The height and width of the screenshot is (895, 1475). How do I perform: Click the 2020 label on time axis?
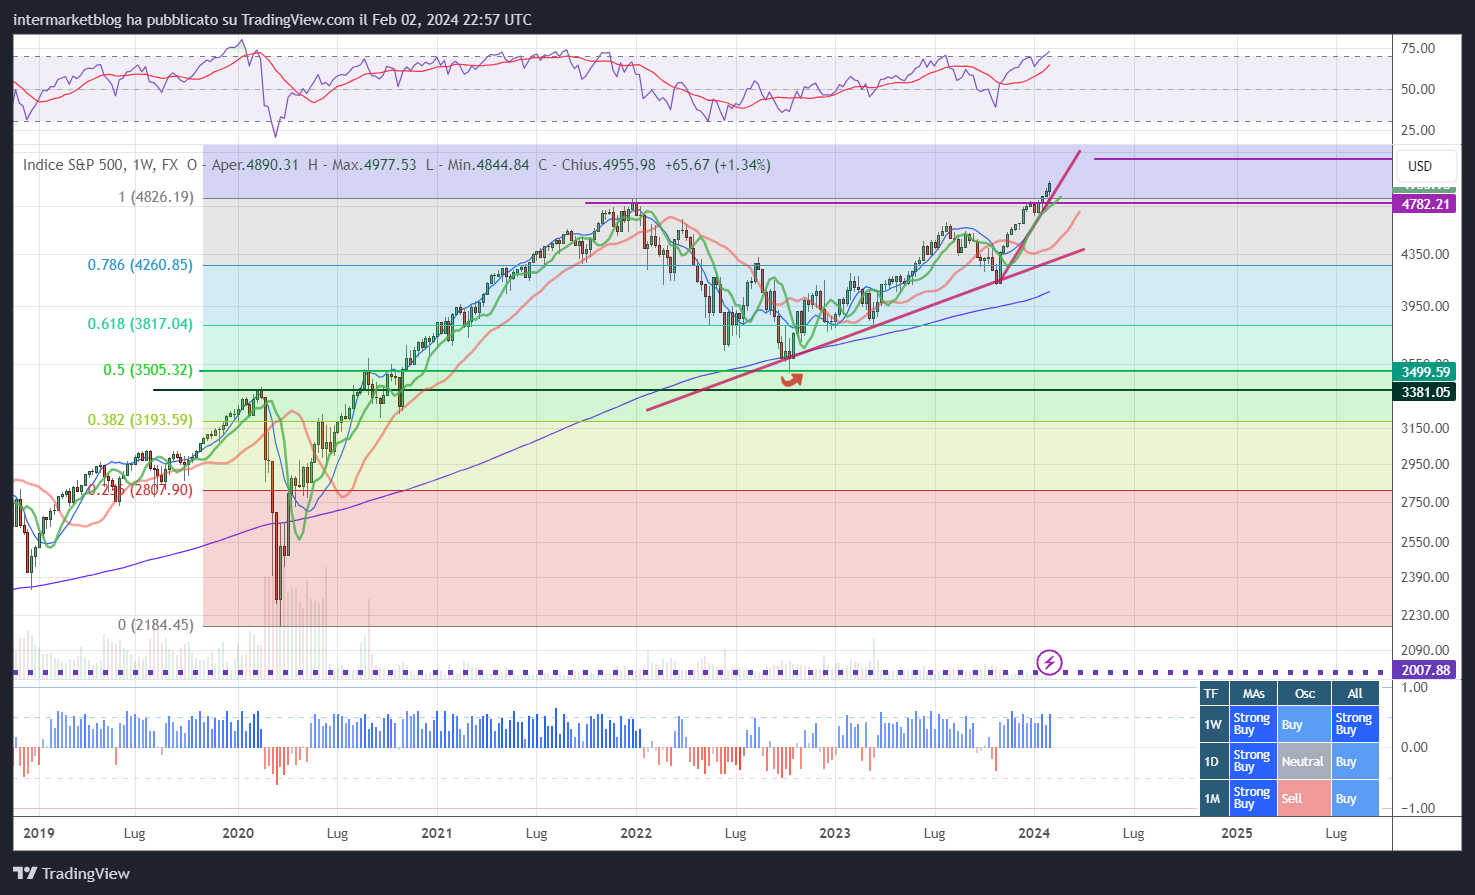238,833
